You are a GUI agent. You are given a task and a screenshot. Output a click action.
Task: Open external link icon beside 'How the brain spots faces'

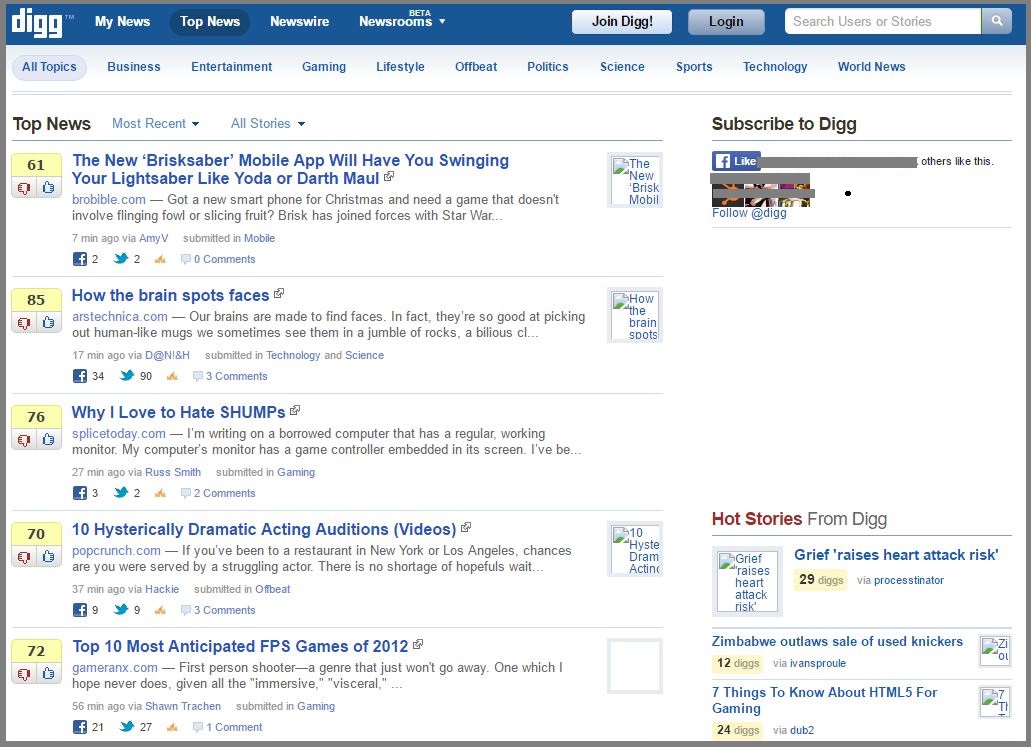point(279,293)
